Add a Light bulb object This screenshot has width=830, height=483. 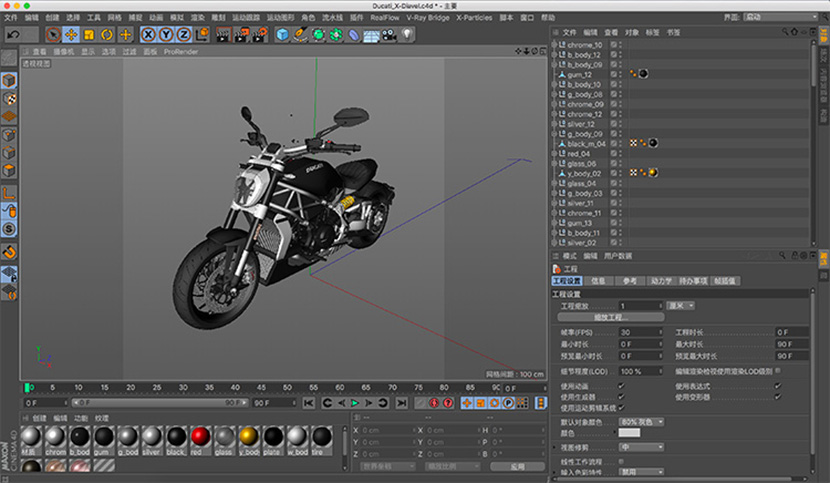coord(407,35)
